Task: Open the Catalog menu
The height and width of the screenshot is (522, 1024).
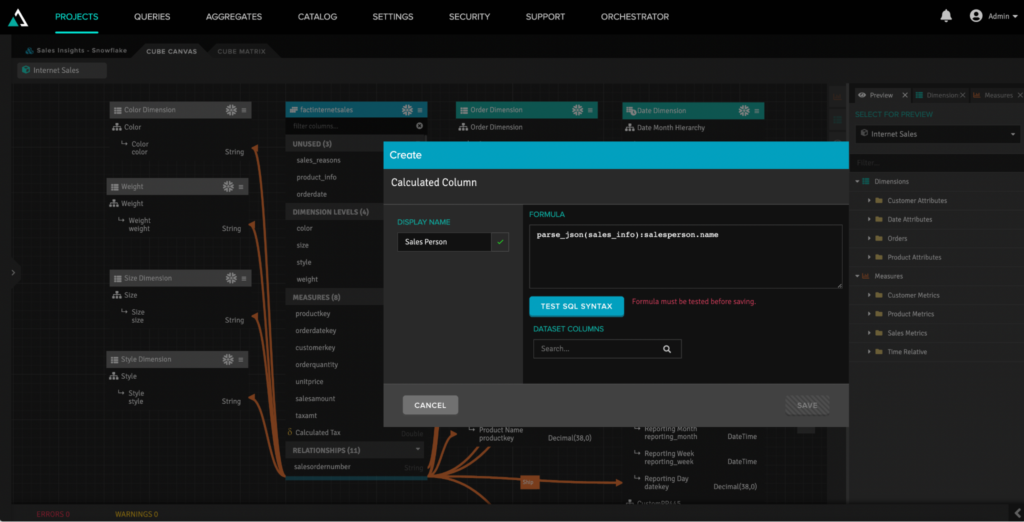Action: (317, 17)
